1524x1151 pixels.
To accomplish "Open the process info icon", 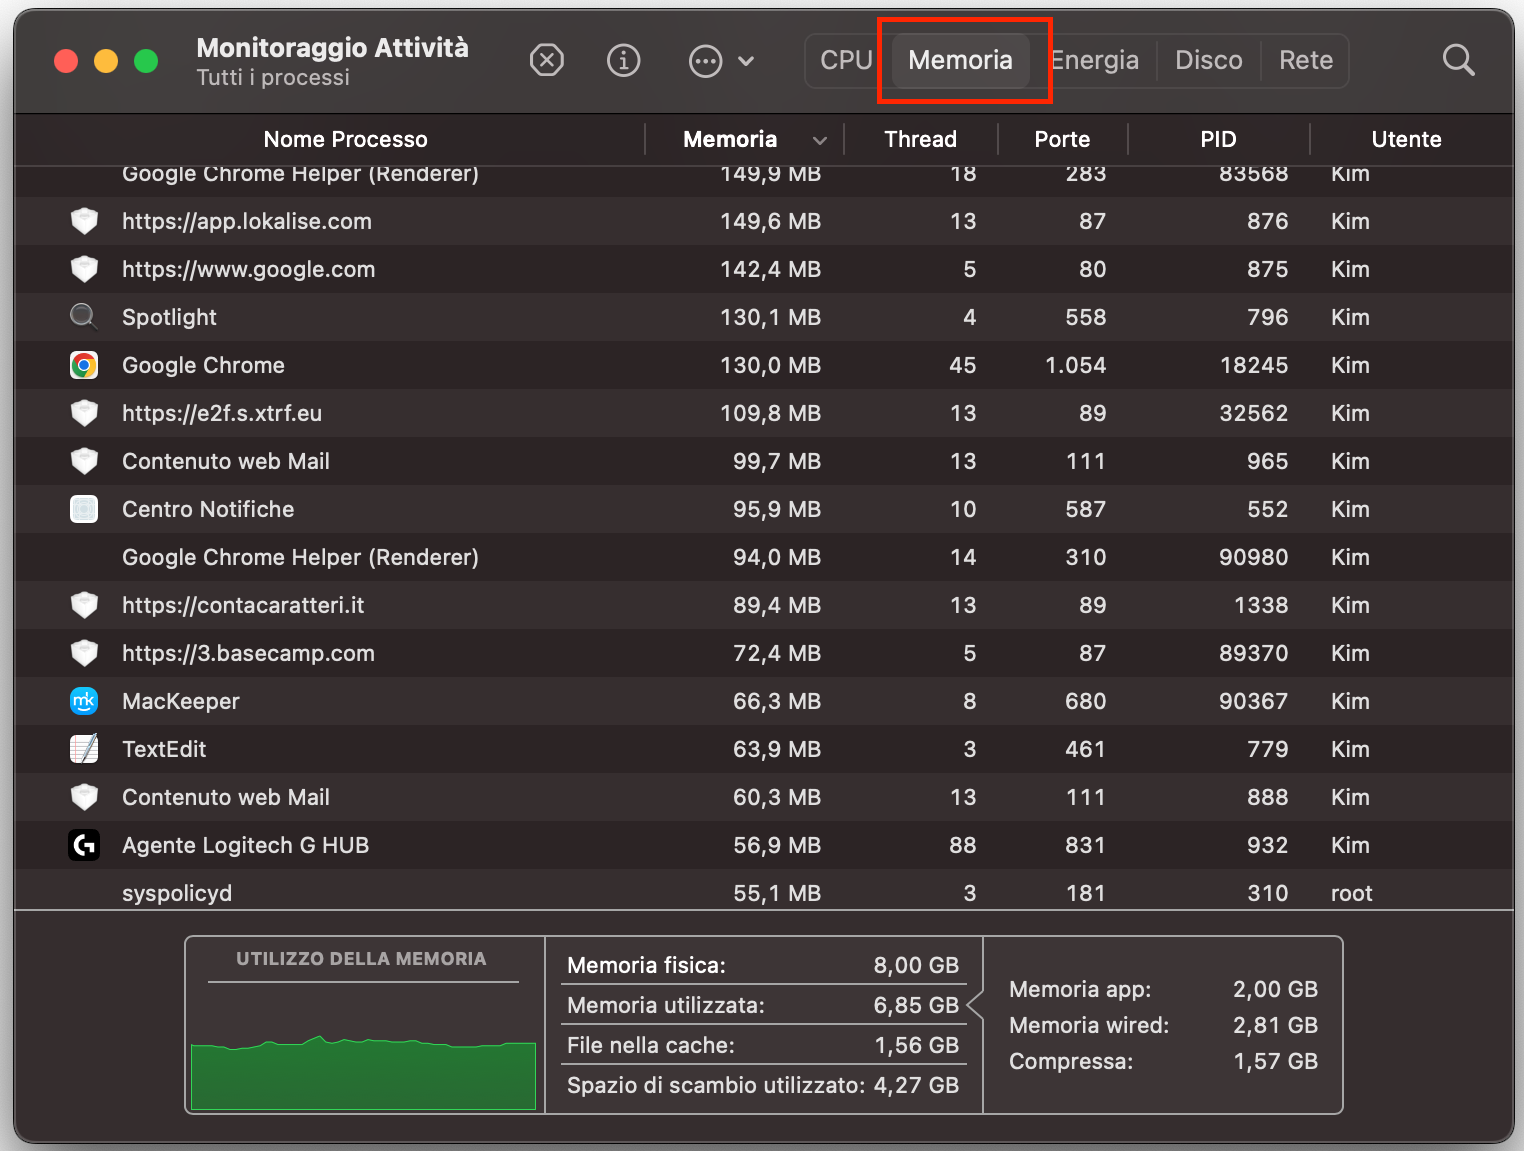I will point(623,60).
